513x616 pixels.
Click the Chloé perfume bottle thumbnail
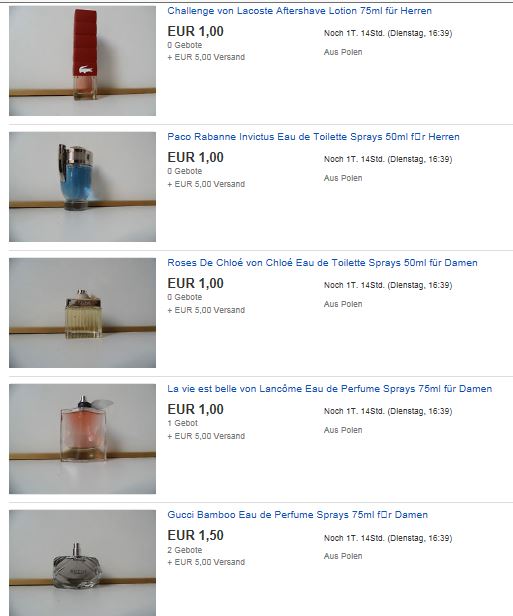point(82,313)
